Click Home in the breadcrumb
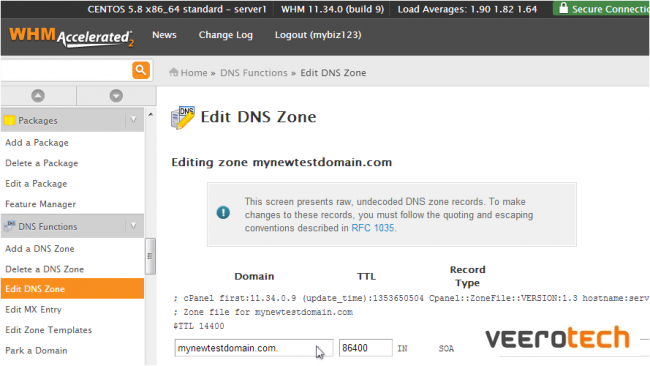Screen dimensions: 650x366 click(x=194, y=73)
